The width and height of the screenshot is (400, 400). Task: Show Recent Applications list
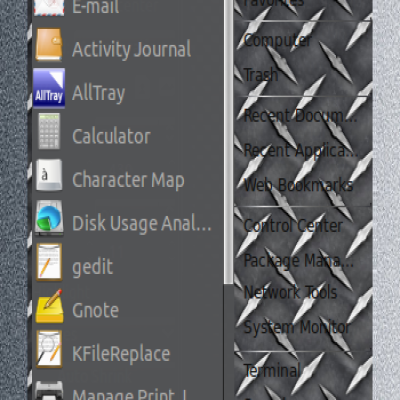tap(301, 150)
